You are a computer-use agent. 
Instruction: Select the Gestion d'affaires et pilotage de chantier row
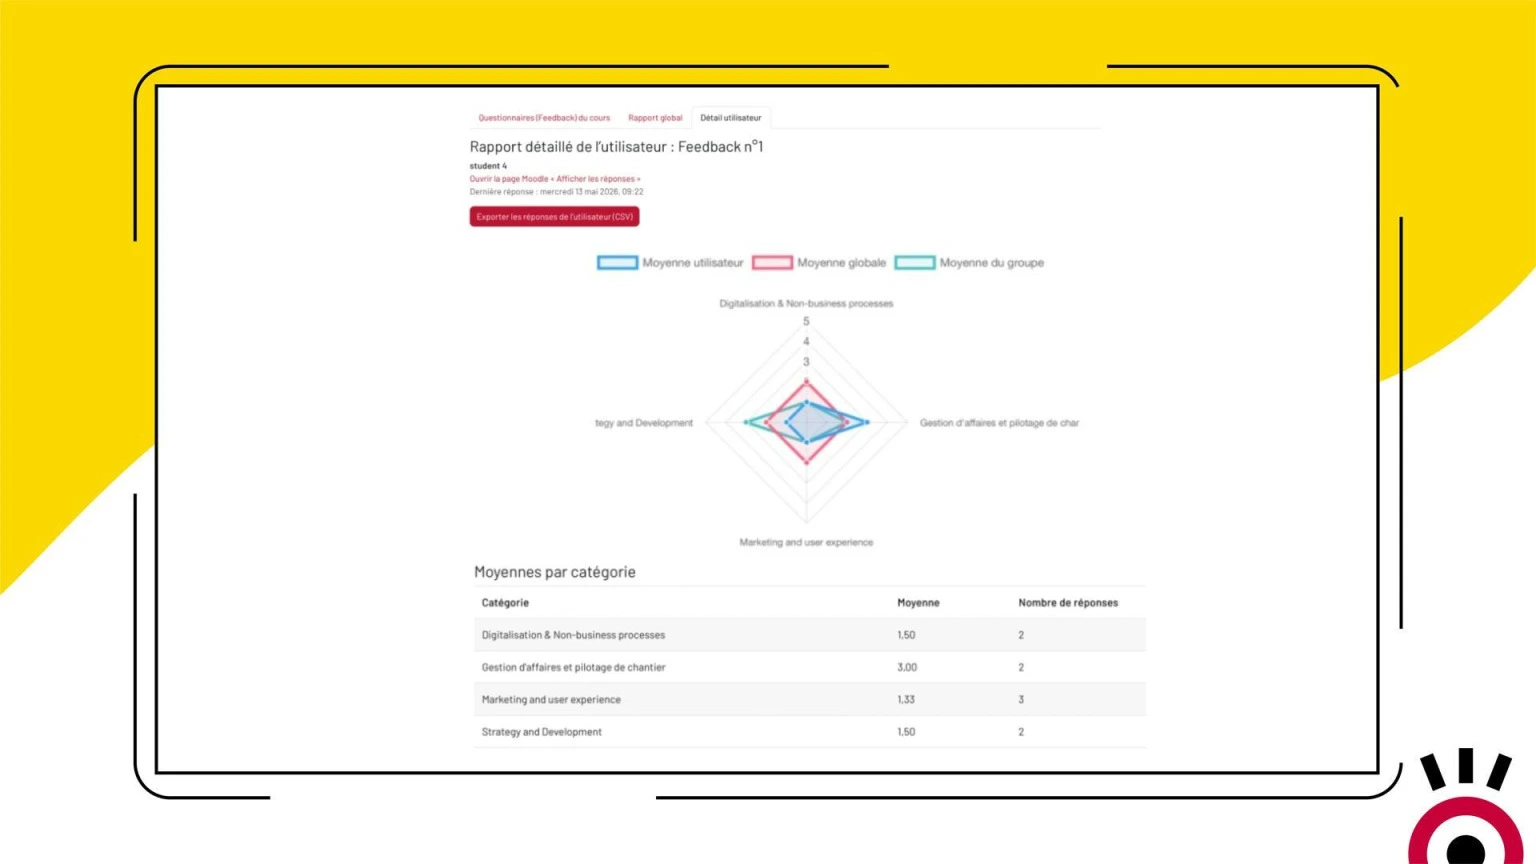(x=810, y=667)
